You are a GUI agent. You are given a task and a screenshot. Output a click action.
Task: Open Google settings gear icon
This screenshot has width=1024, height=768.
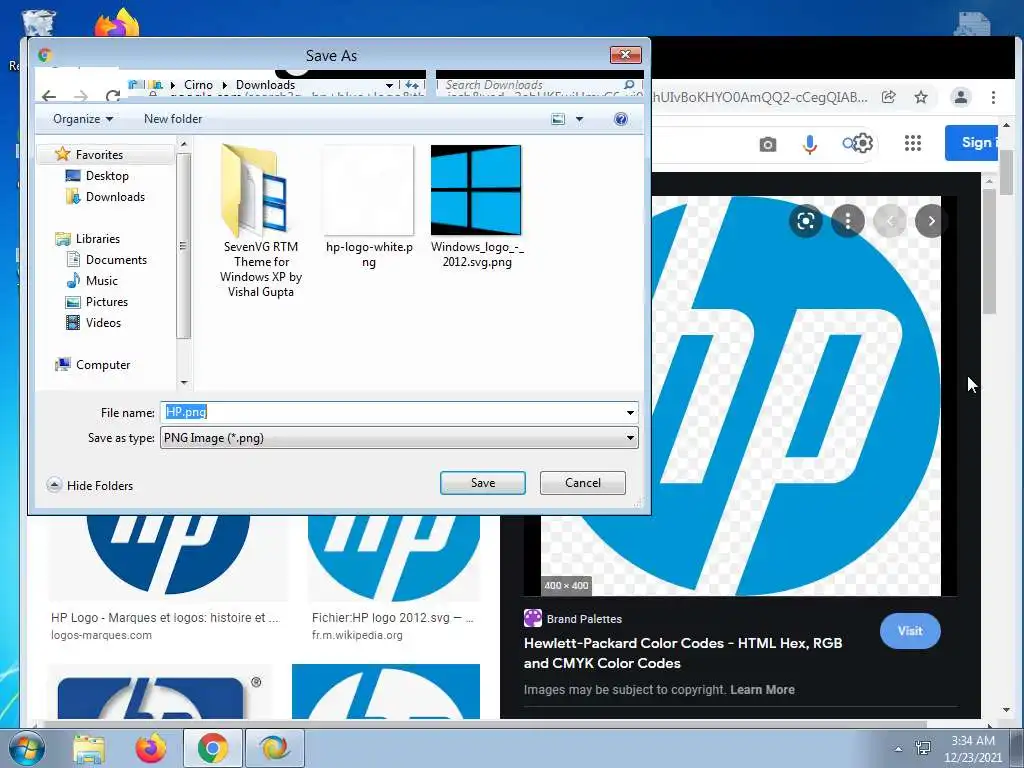(863, 142)
